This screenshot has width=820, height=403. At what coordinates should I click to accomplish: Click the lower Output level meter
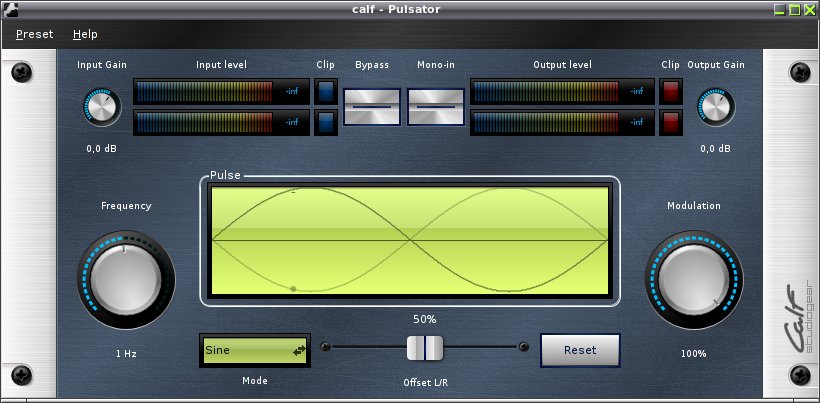562,122
